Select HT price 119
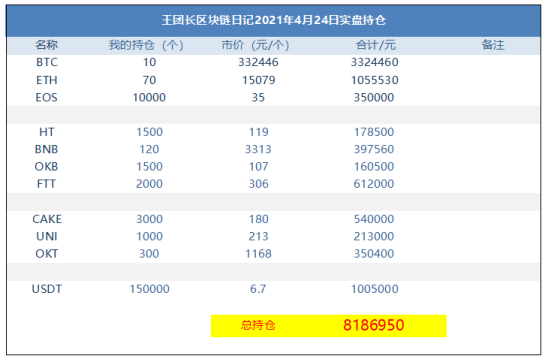Image resolution: width=548 pixels, height=362 pixels. pyautogui.click(x=259, y=132)
